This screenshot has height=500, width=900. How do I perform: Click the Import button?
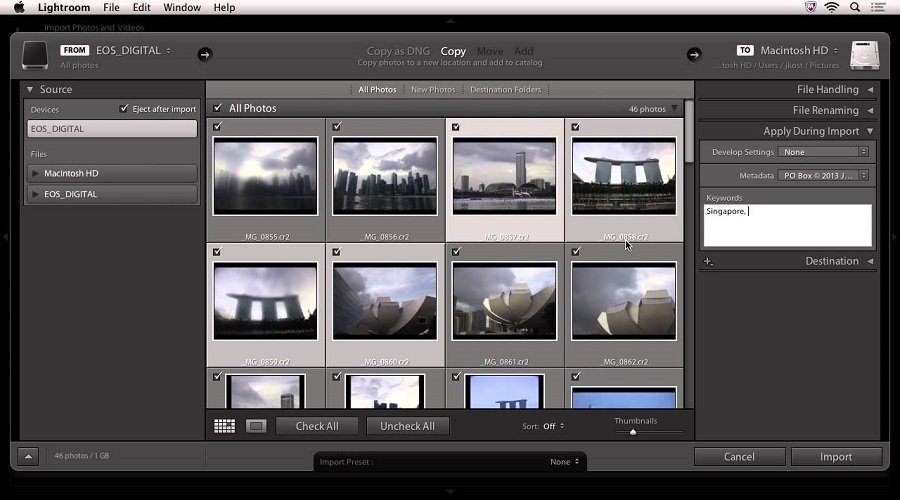(836, 457)
